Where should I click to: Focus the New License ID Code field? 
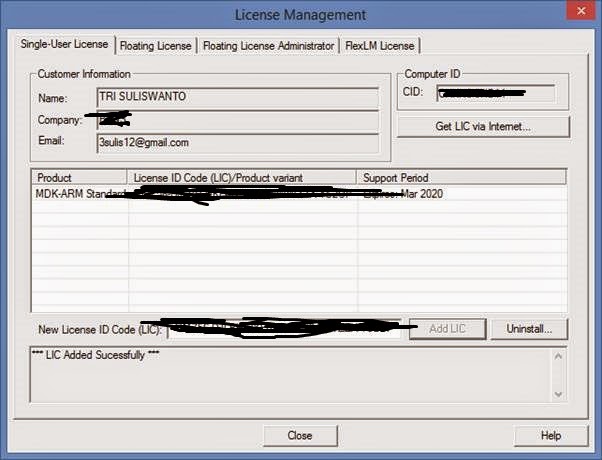point(284,329)
